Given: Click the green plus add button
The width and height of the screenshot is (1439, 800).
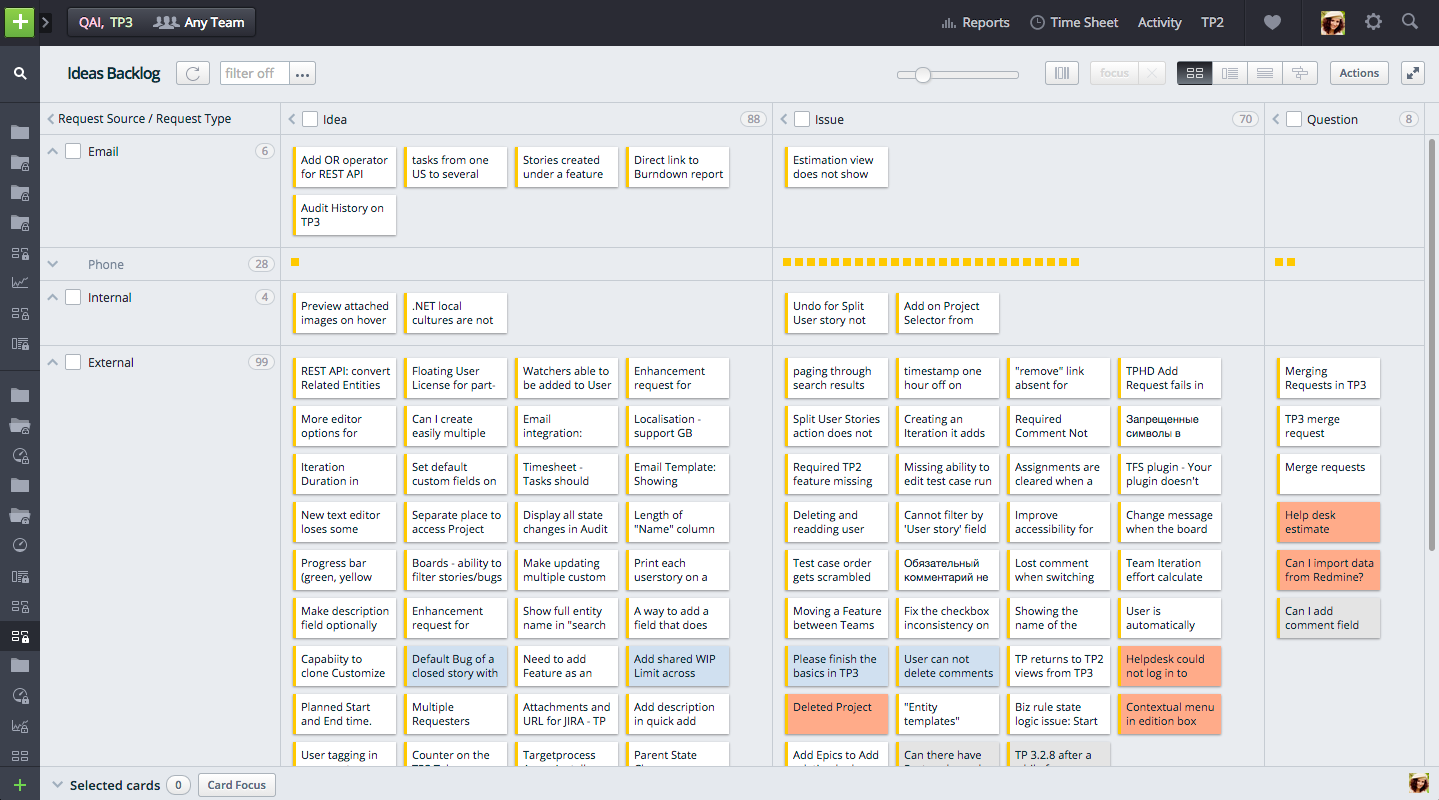Looking at the screenshot, I should [x=19, y=22].
